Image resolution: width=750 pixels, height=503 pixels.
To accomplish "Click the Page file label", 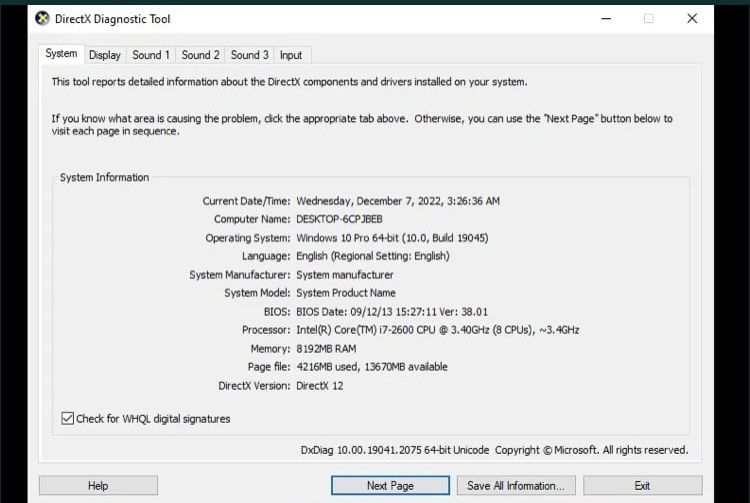I will point(269,367).
